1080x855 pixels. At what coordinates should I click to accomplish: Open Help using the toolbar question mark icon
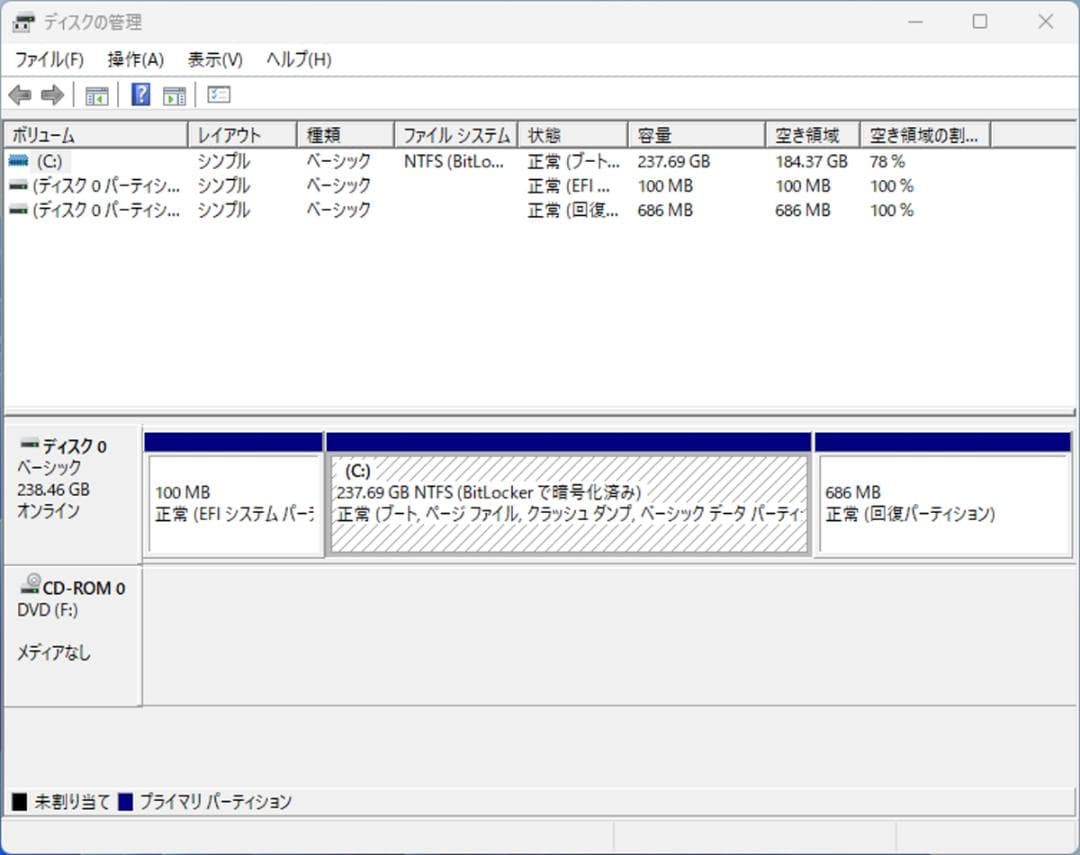point(141,94)
